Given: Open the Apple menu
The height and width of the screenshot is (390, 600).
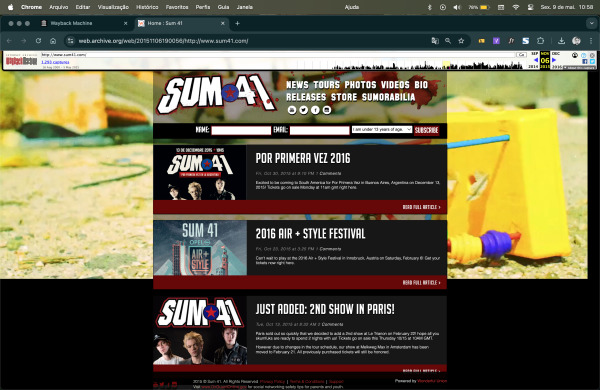Looking at the screenshot, I should (x=10, y=7).
